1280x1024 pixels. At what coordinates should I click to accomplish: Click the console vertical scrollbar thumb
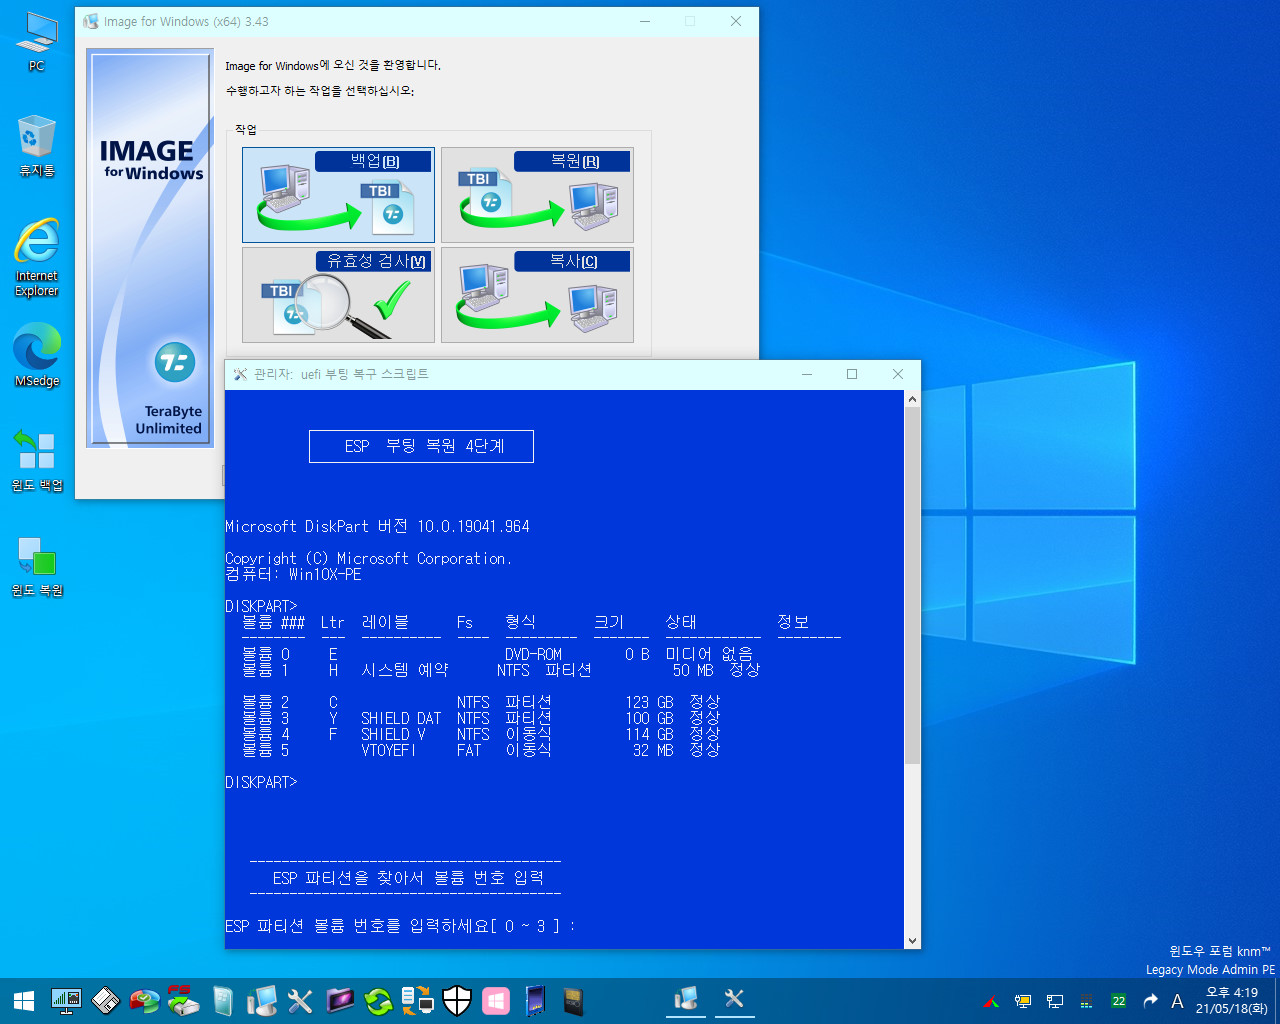[x=912, y=587]
